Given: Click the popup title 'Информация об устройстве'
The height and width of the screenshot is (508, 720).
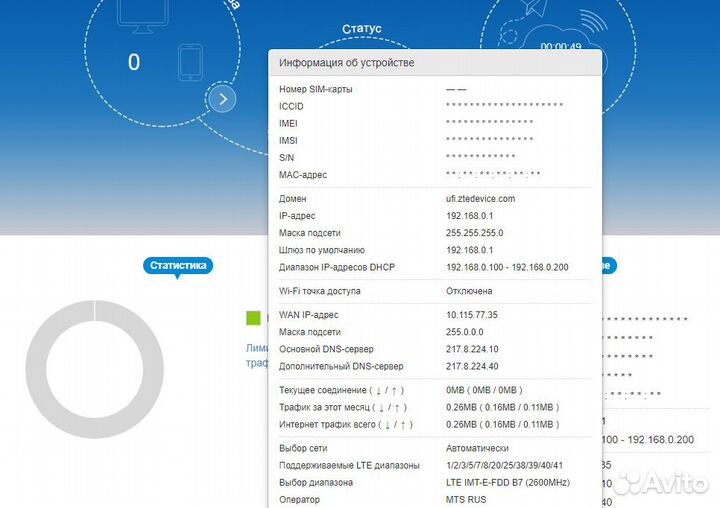Looking at the screenshot, I should [347, 62].
